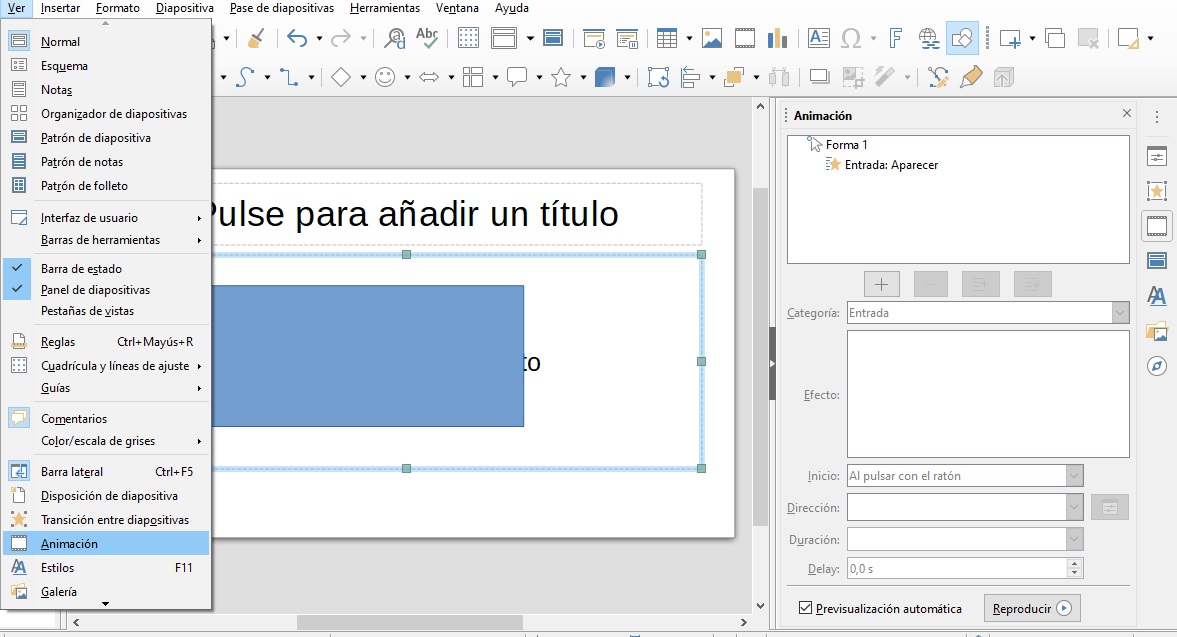The image size is (1177, 637).
Task: Select Transición entre diapositivas in the menu
Action: [106, 520]
